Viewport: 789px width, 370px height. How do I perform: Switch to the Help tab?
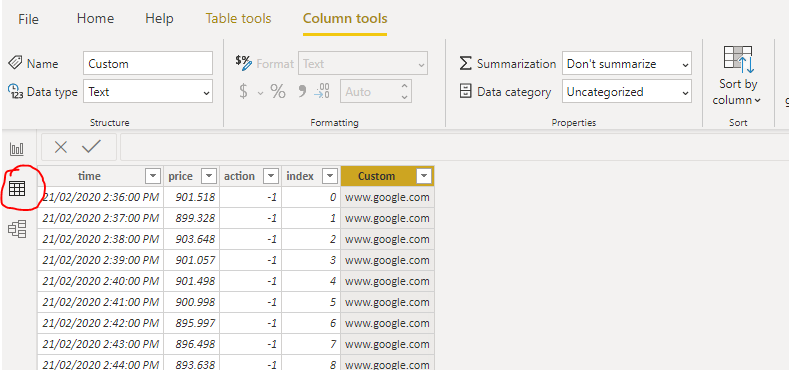click(159, 19)
